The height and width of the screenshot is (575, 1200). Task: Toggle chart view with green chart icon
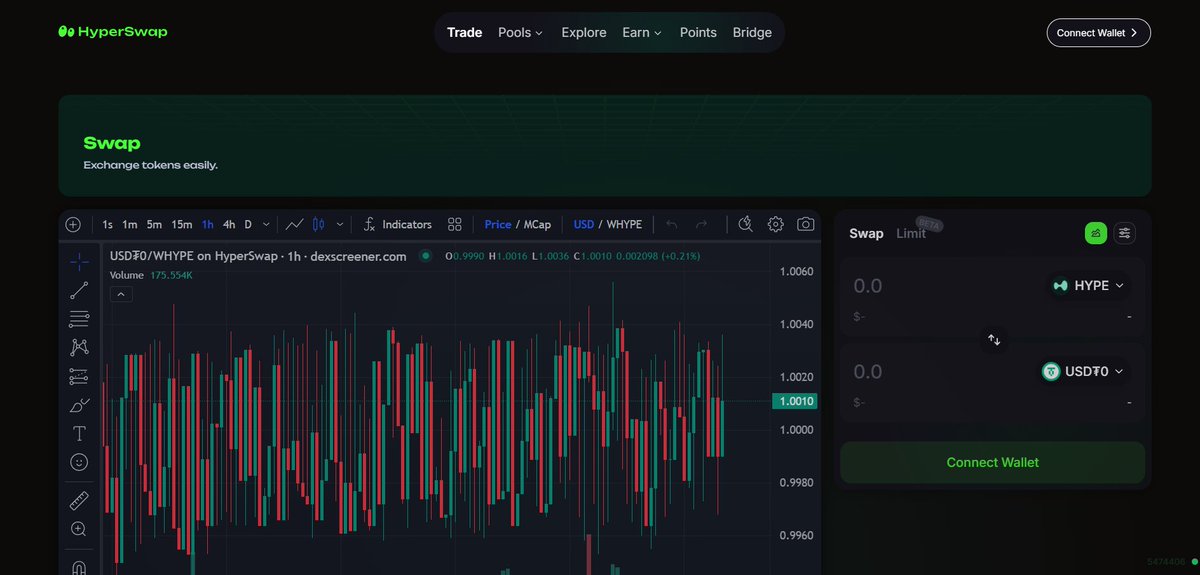(x=1096, y=233)
